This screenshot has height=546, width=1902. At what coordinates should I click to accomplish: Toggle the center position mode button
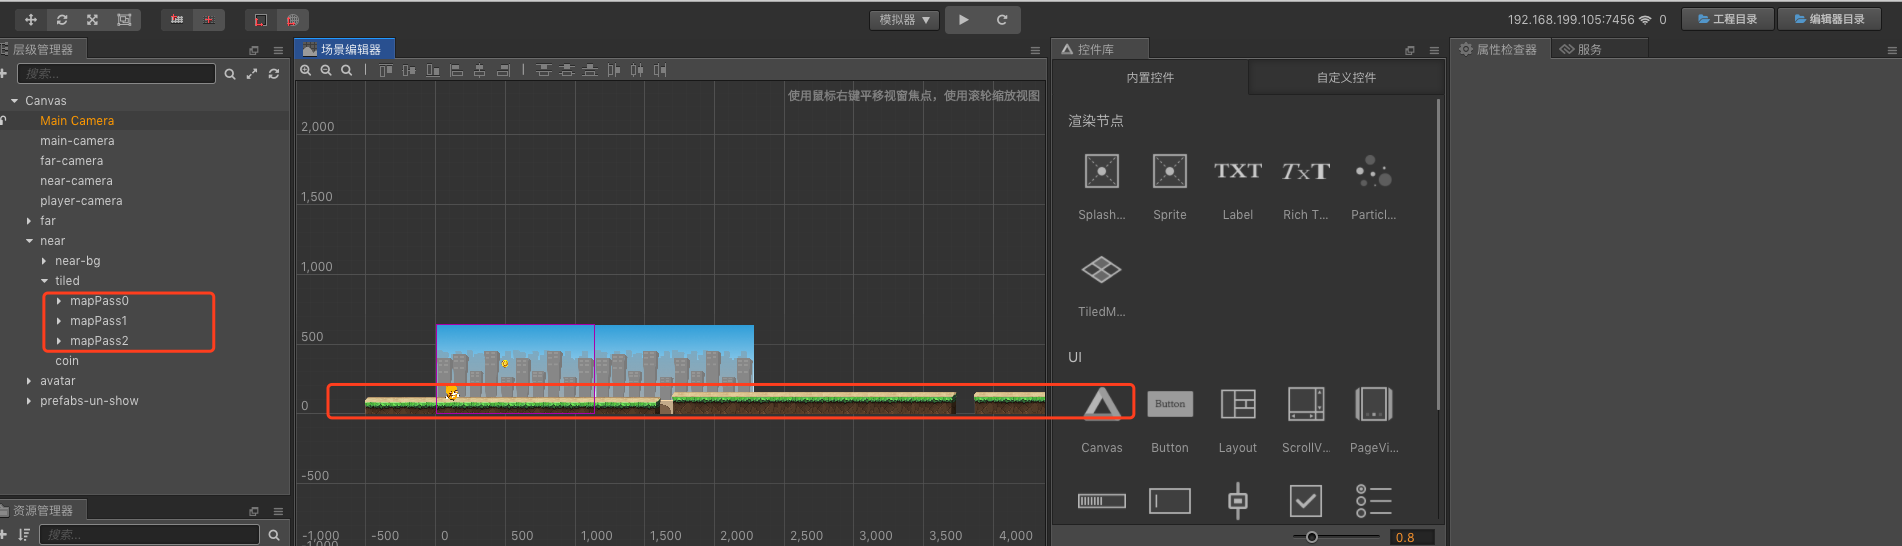click(208, 20)
